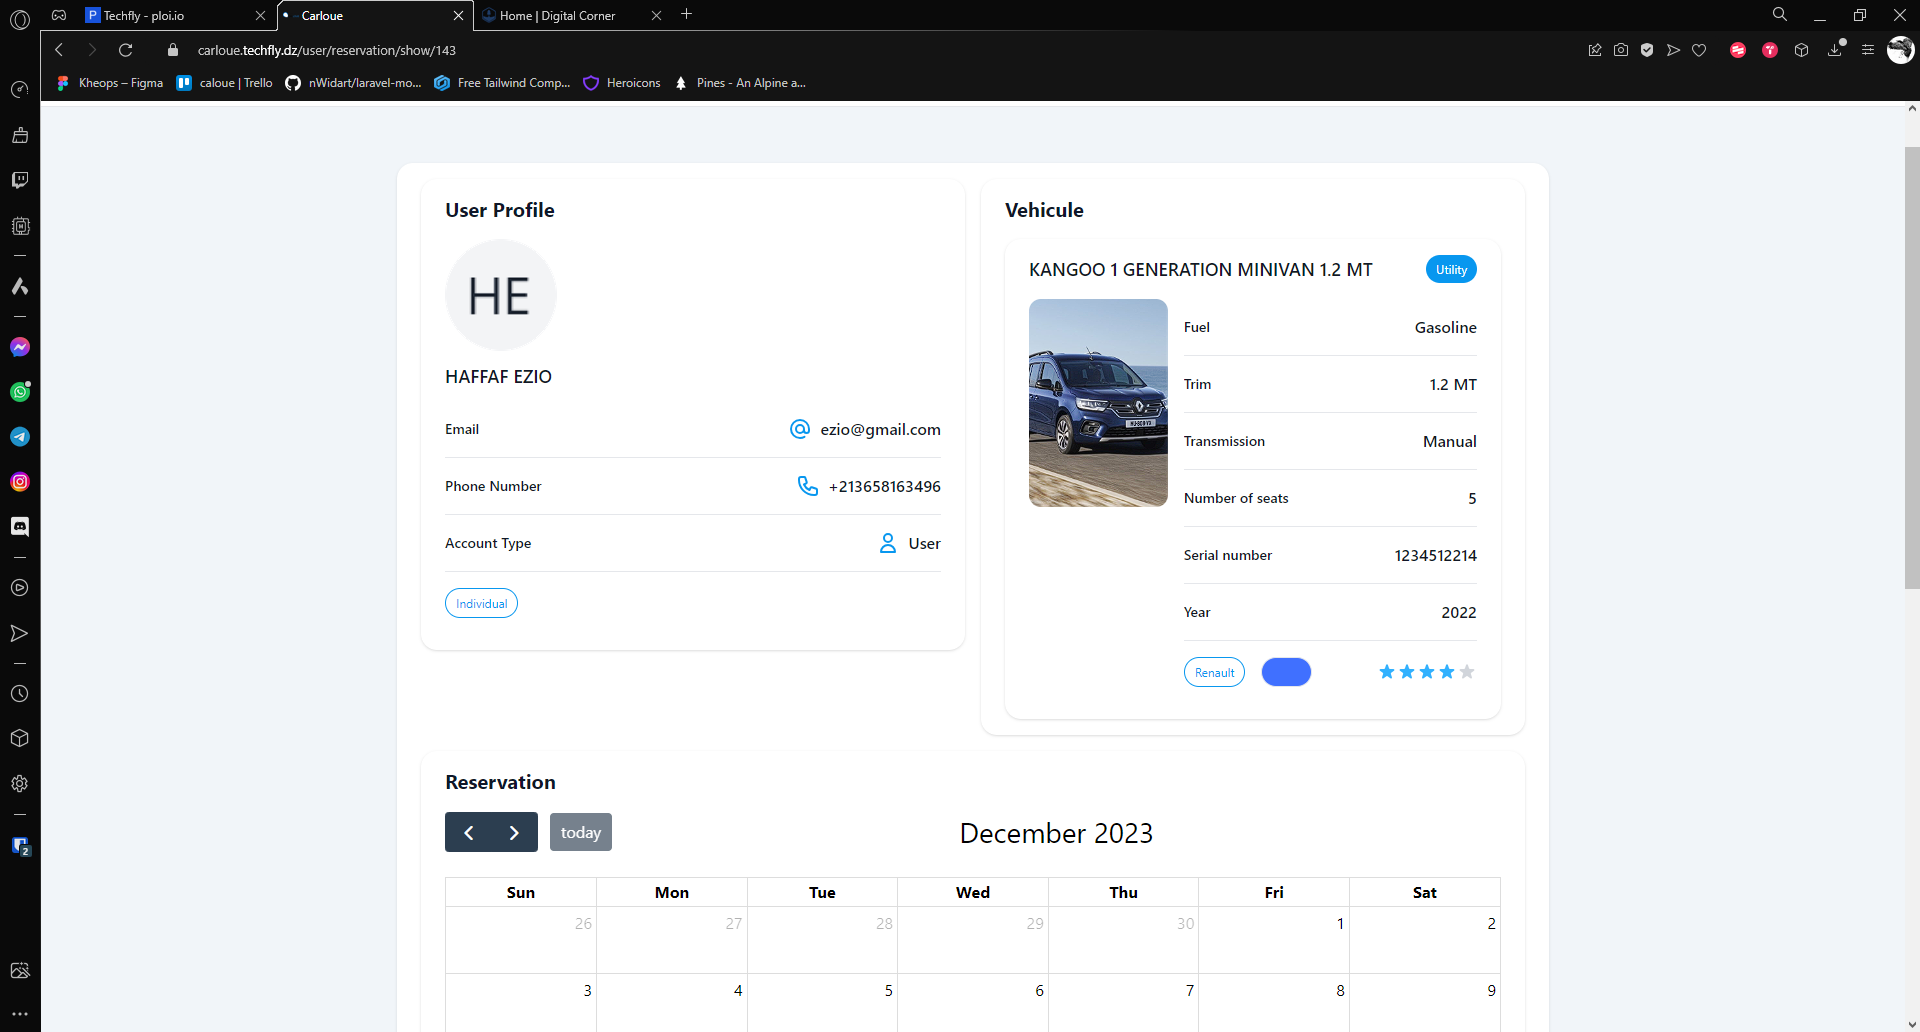Screen dimensions: 1920x1032
Task: Open Messenger in the browser sidebar
Action: point(20,347)
